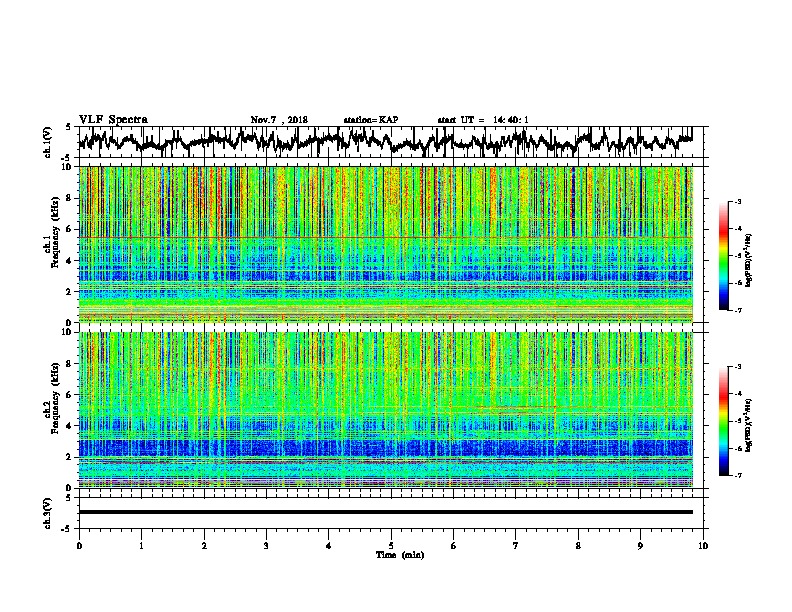The height and width of the screenshot is (612, 792).
Task: Click the flat black ch.3 signal line
Action: pos(386,512)
